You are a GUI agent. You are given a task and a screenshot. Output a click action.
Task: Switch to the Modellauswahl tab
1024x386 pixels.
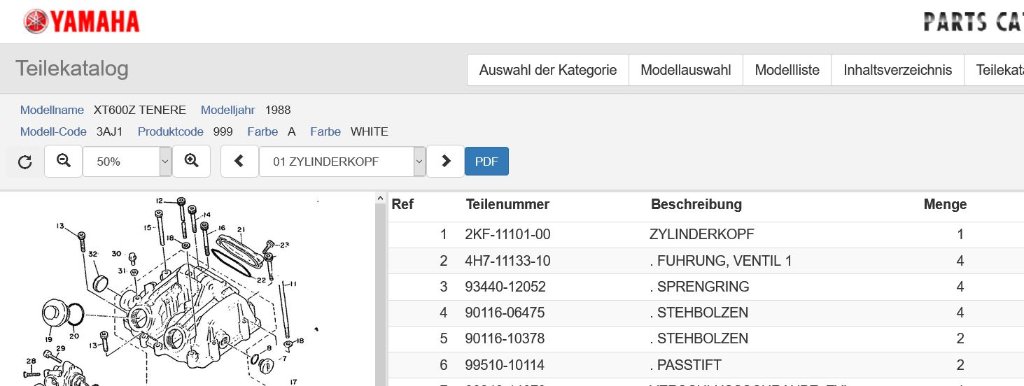pyautogui.click(x=686, y=70)
